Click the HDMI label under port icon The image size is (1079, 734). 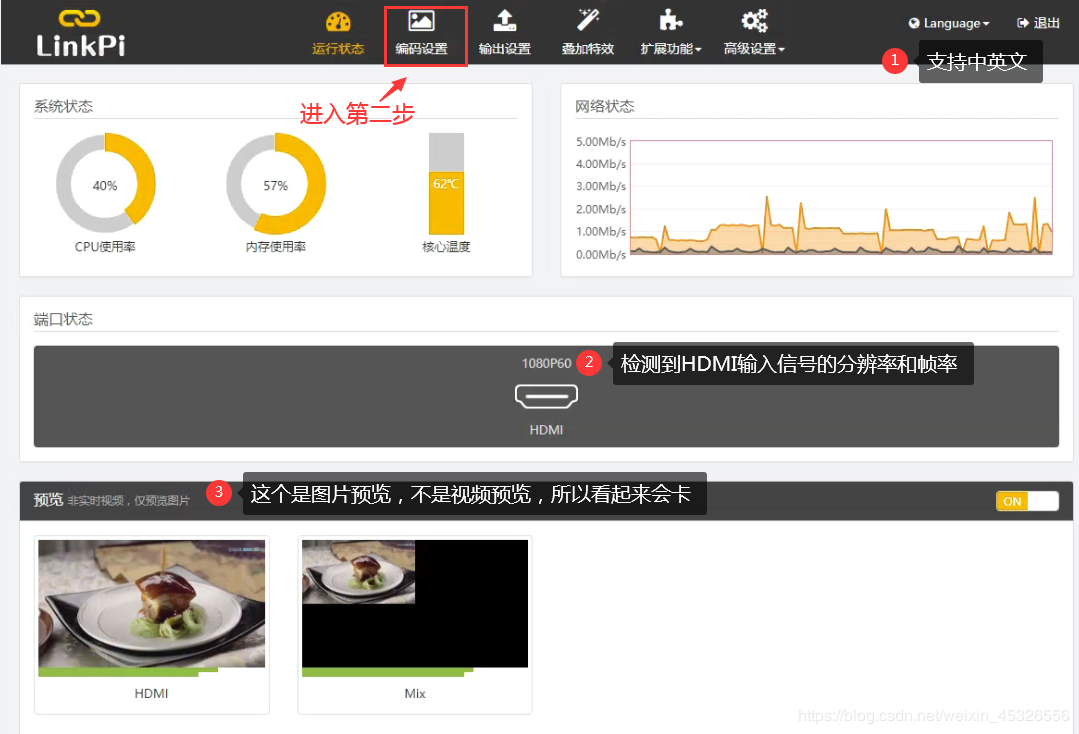[546, 430]
